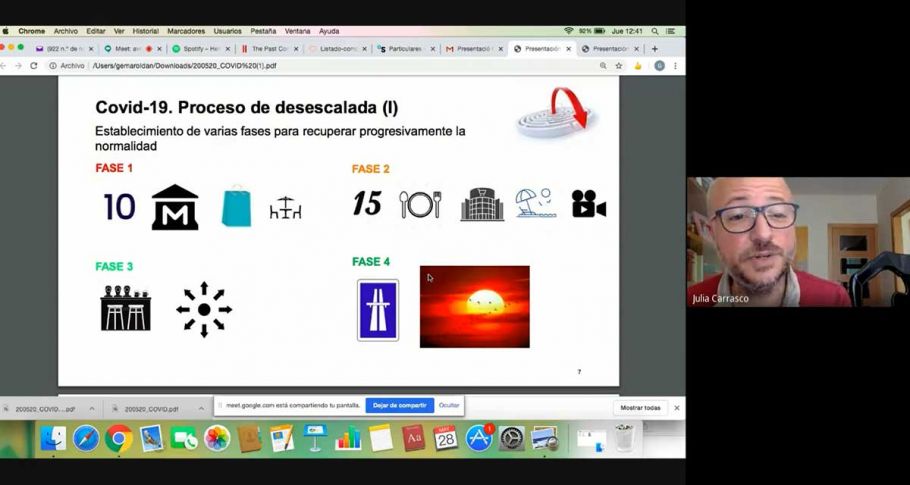
Task: Expand options for 200520_COVID...pdf download
Action: [x=92, y=409]
